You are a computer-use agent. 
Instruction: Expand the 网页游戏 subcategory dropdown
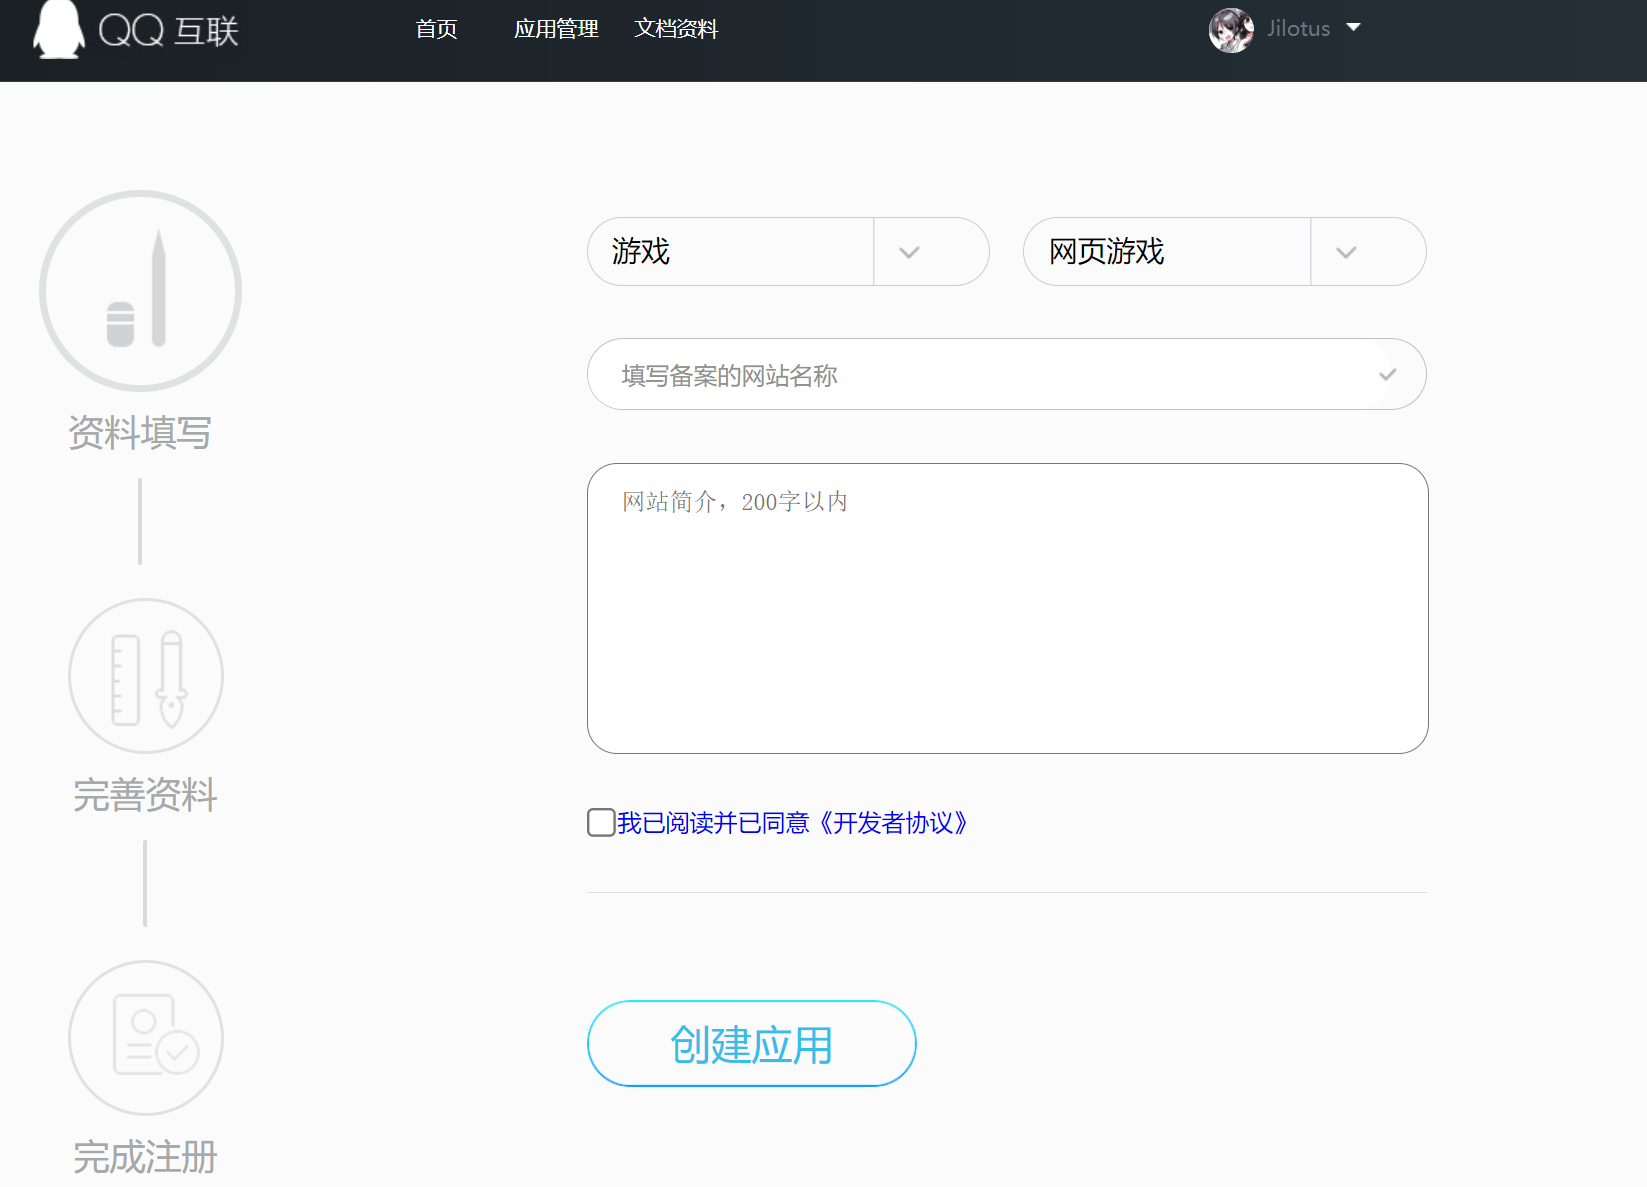pos(1345,252)
